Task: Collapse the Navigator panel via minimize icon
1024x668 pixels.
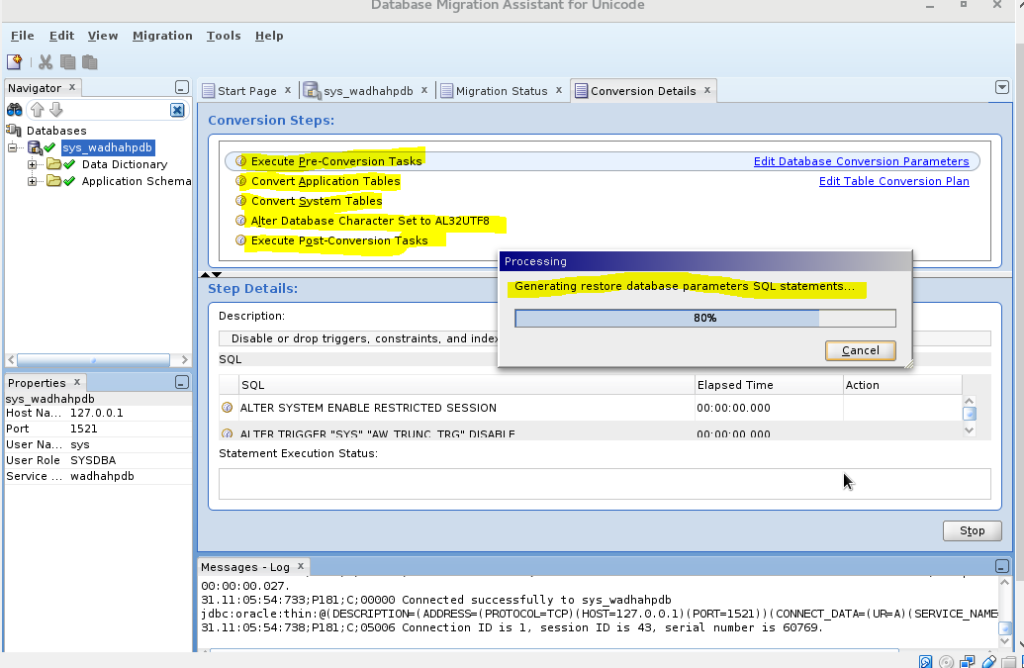Action: coord(181,87)
